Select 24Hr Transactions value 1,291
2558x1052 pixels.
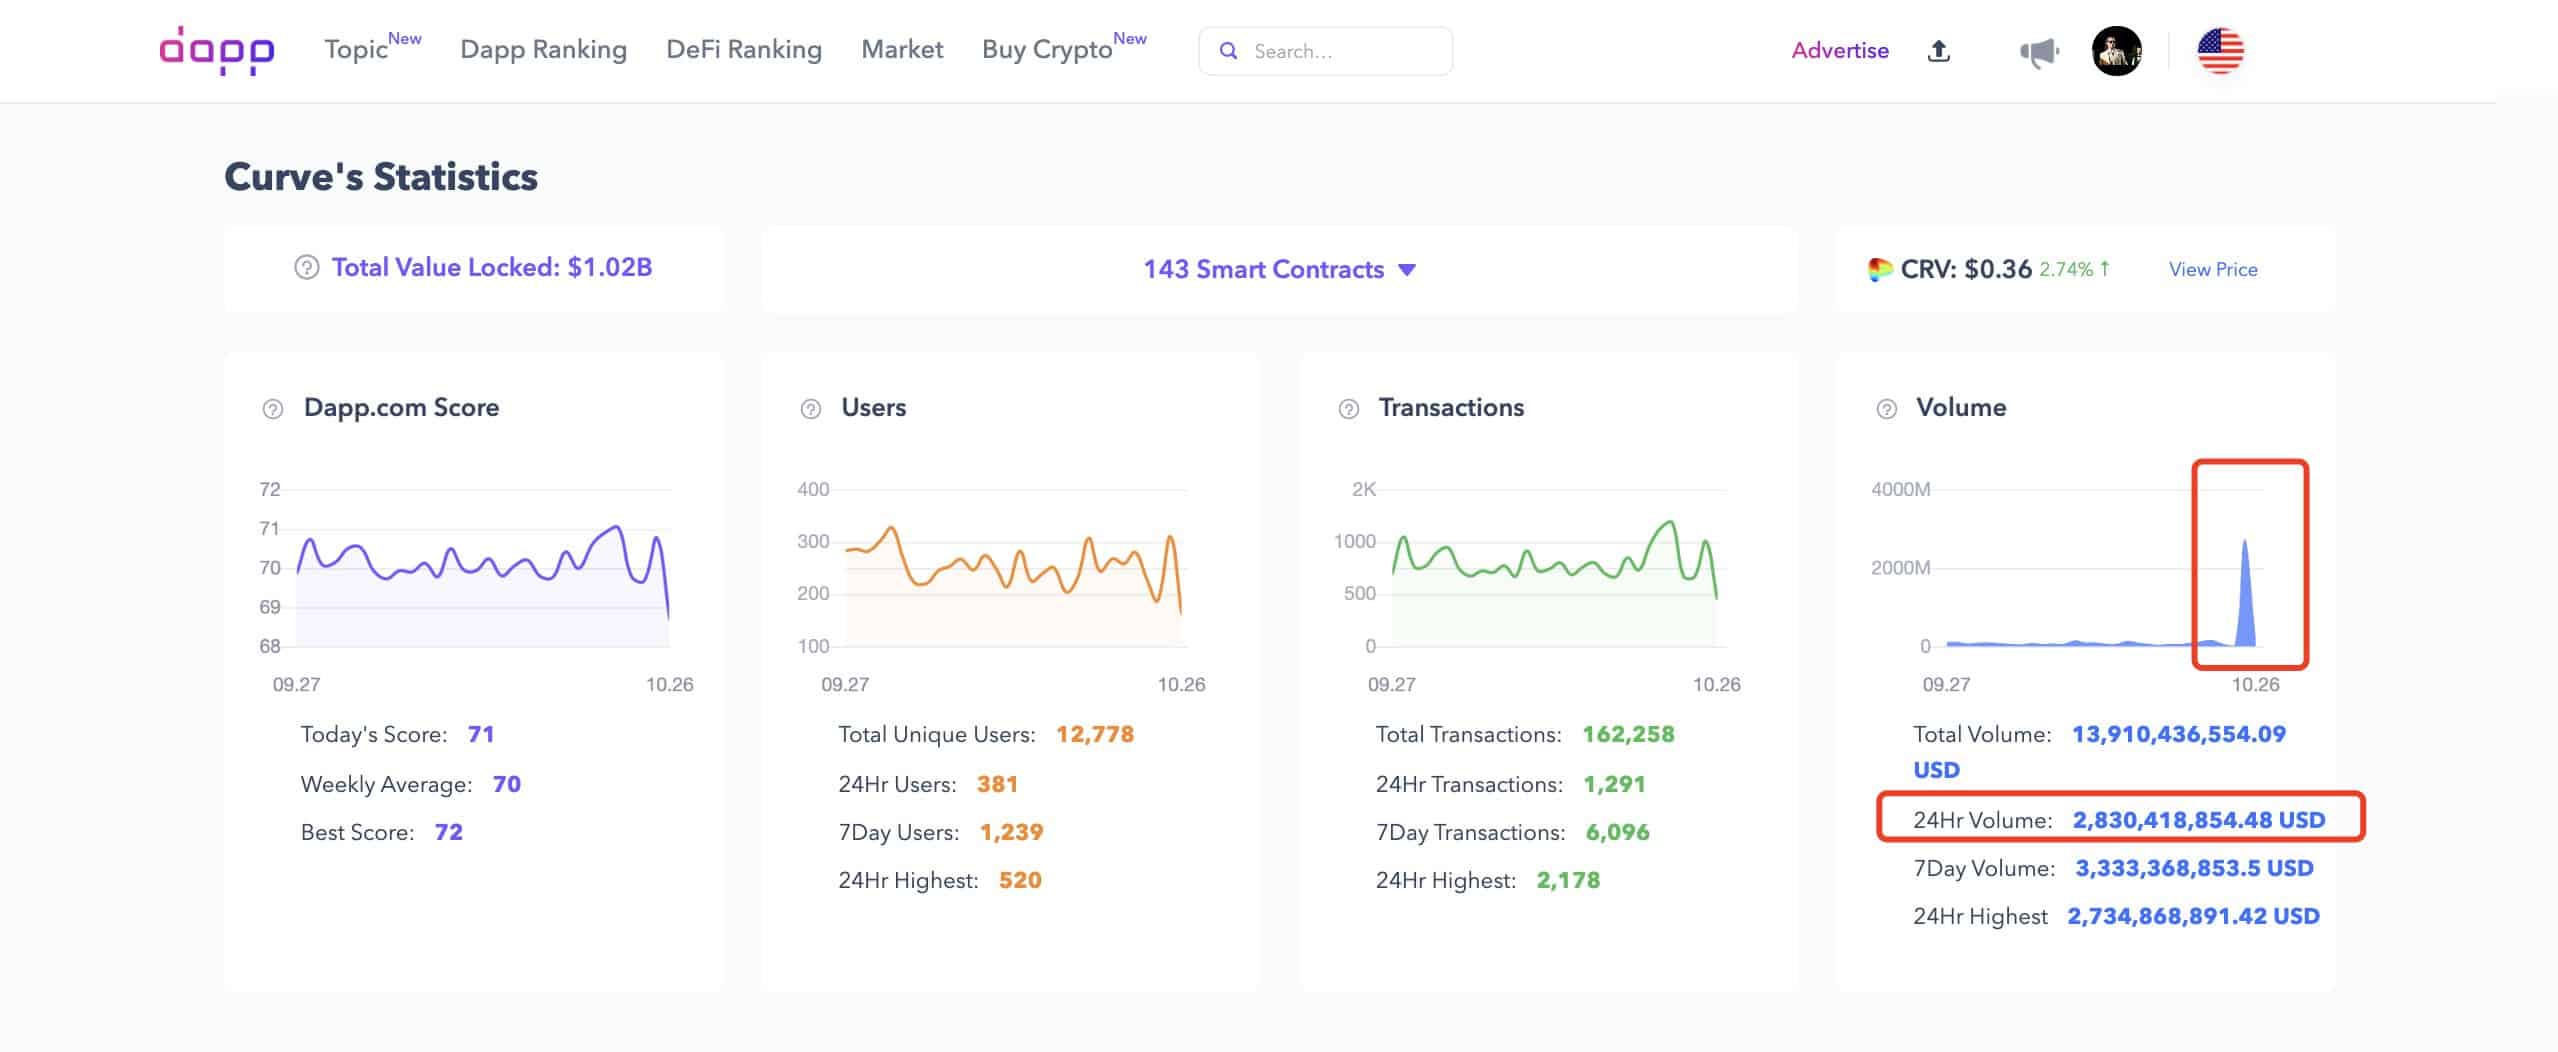[1614, 784]
